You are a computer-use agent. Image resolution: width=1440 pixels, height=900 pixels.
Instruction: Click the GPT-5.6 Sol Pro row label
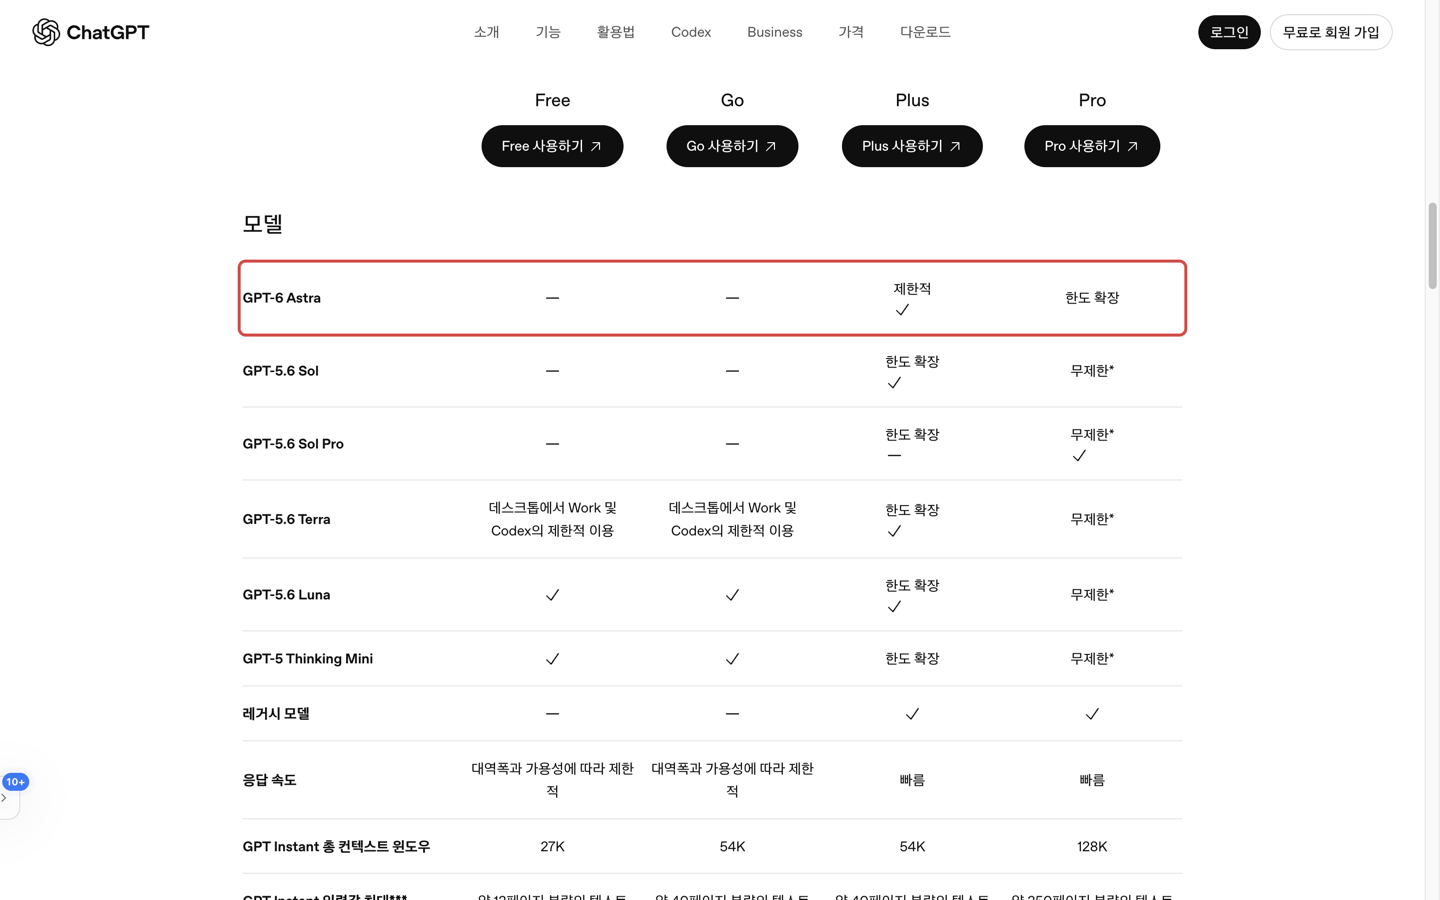[293, 444]
